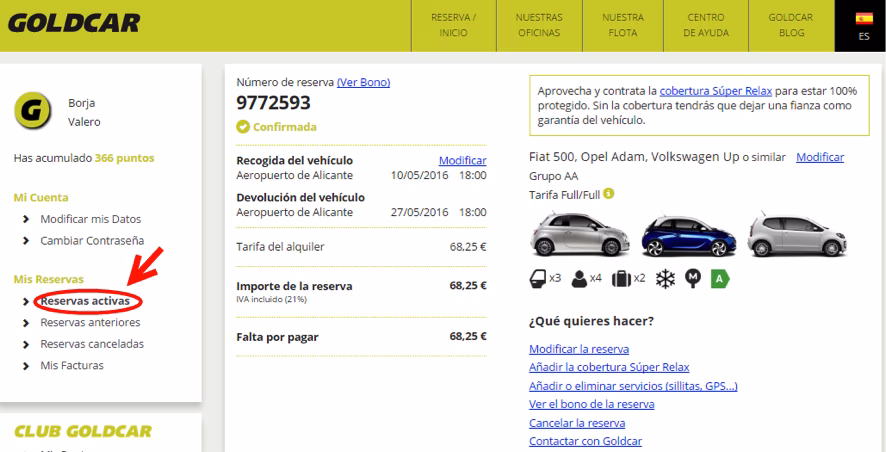886x452 pixels.
Task: Open Reservas anteriores
Action: 90,323
